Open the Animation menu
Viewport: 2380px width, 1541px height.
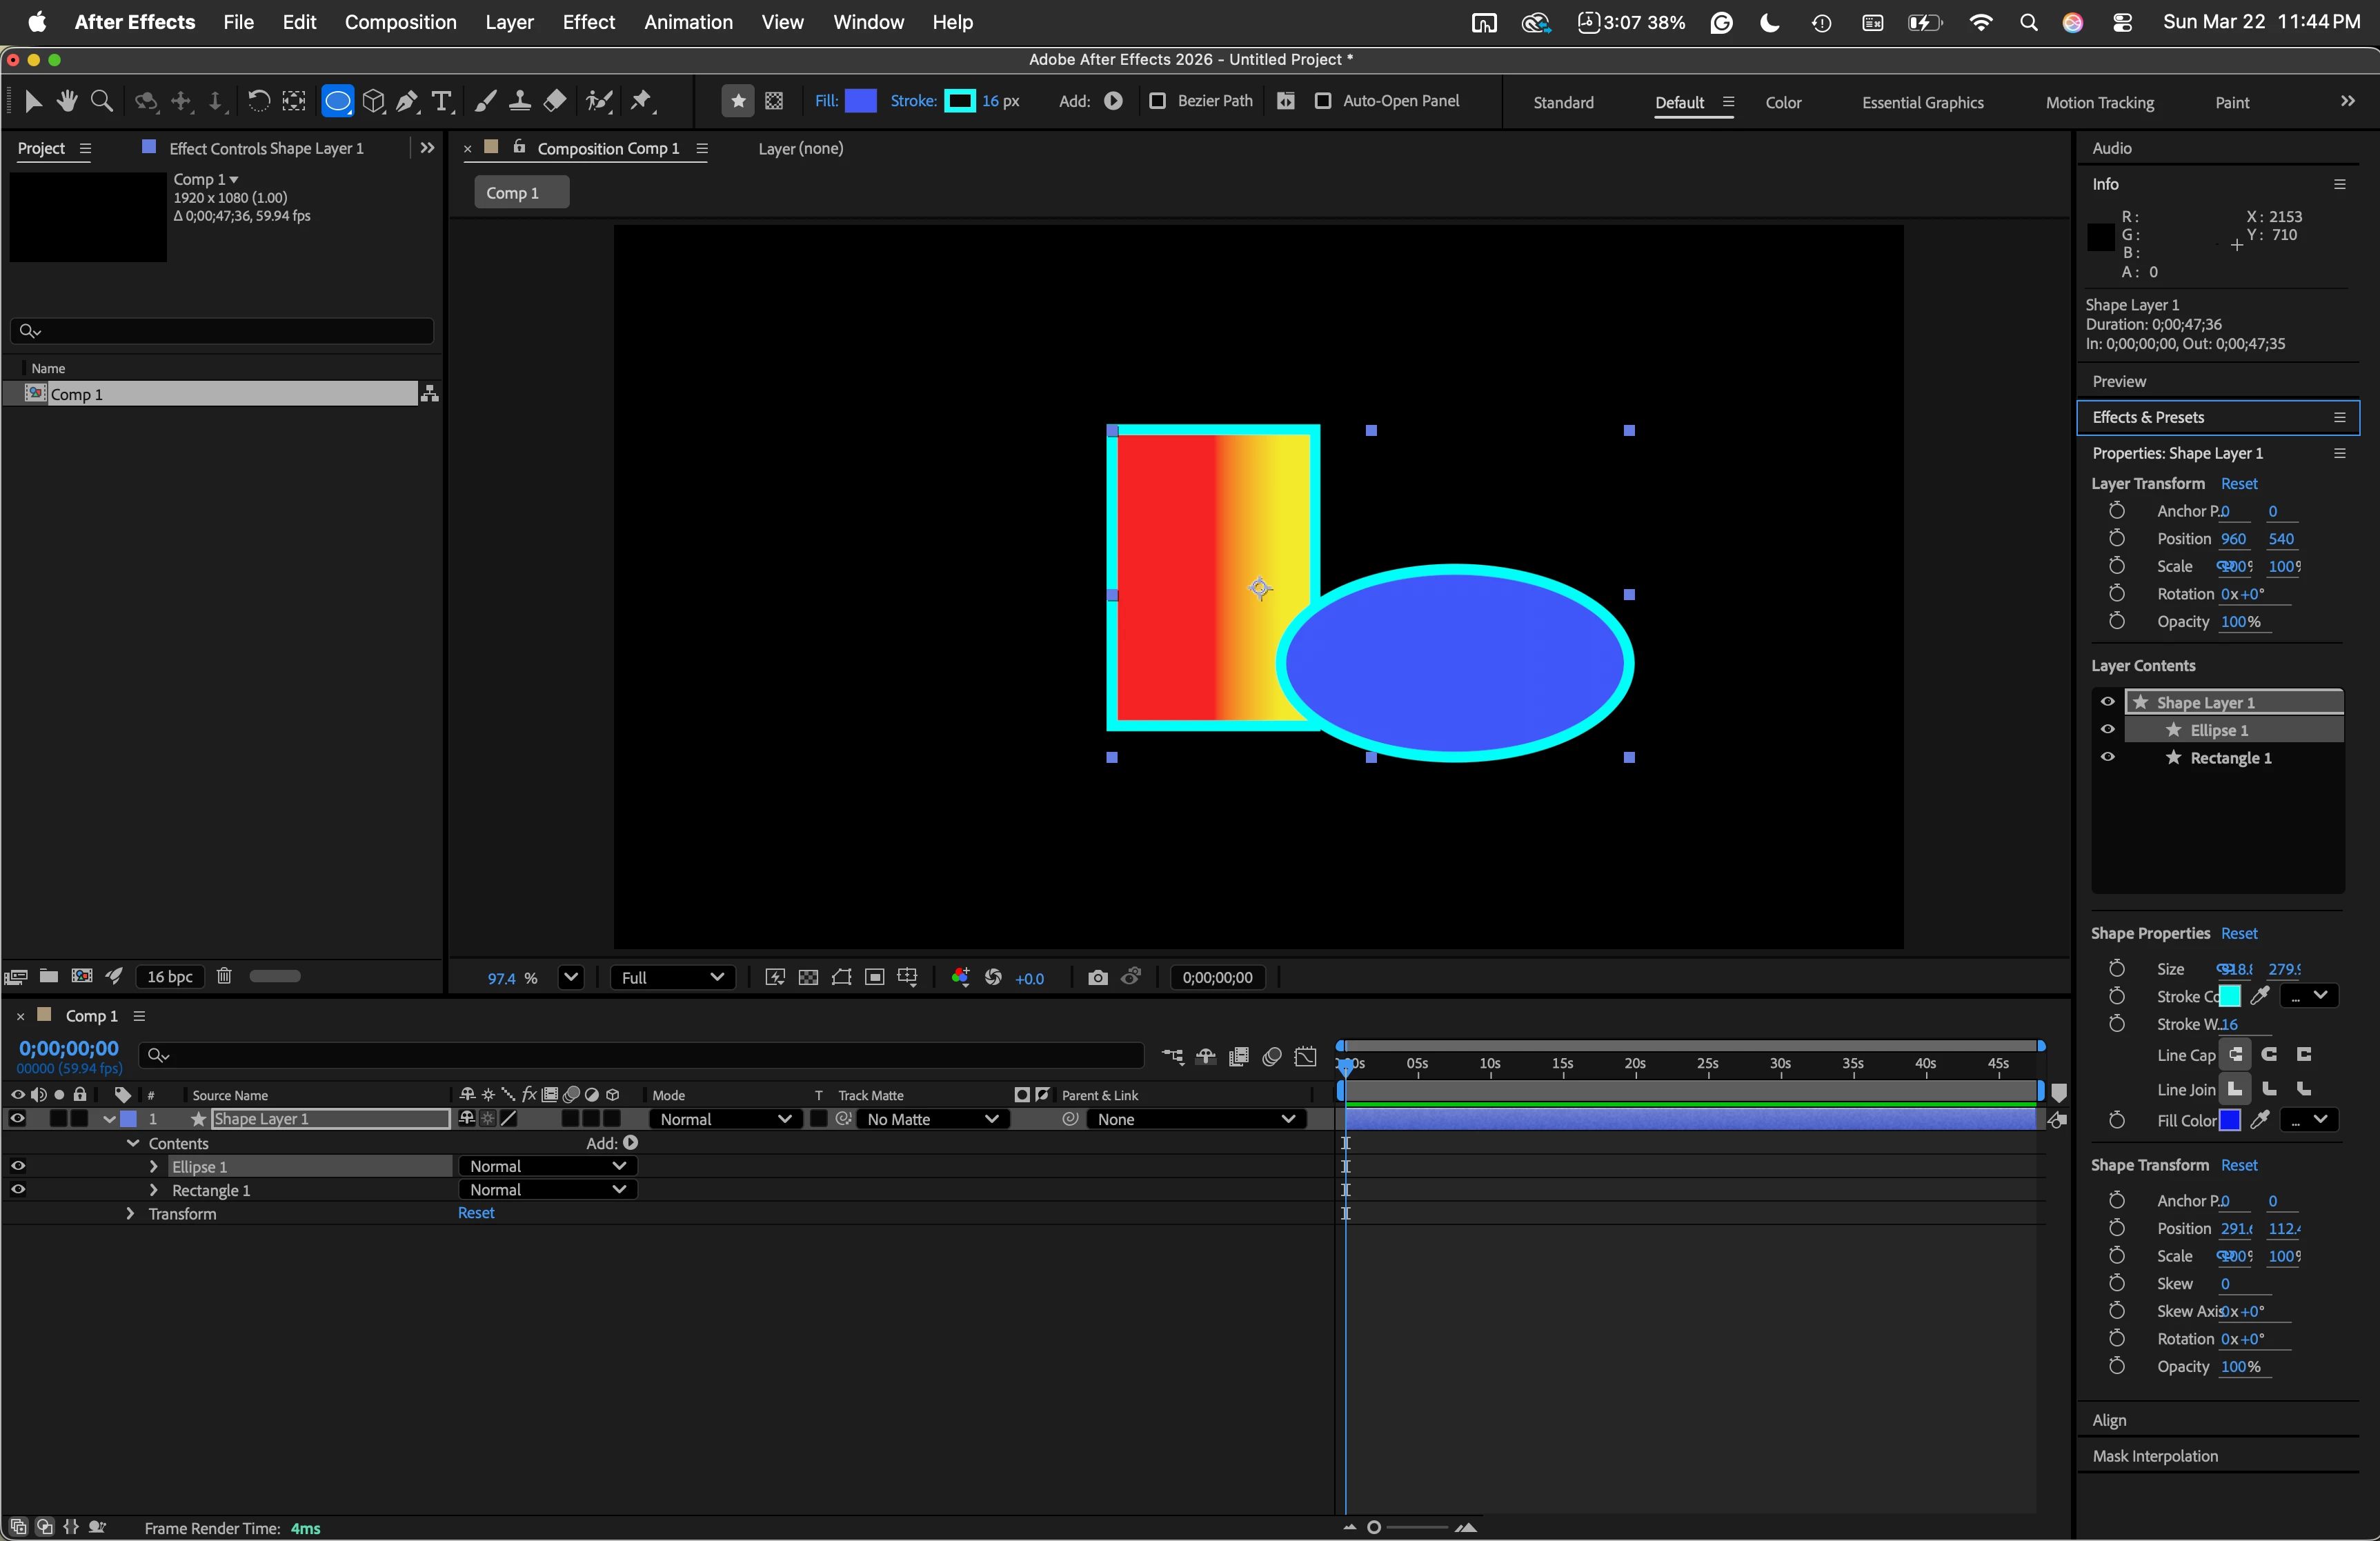pyautogui.click(x=687, y=22)
